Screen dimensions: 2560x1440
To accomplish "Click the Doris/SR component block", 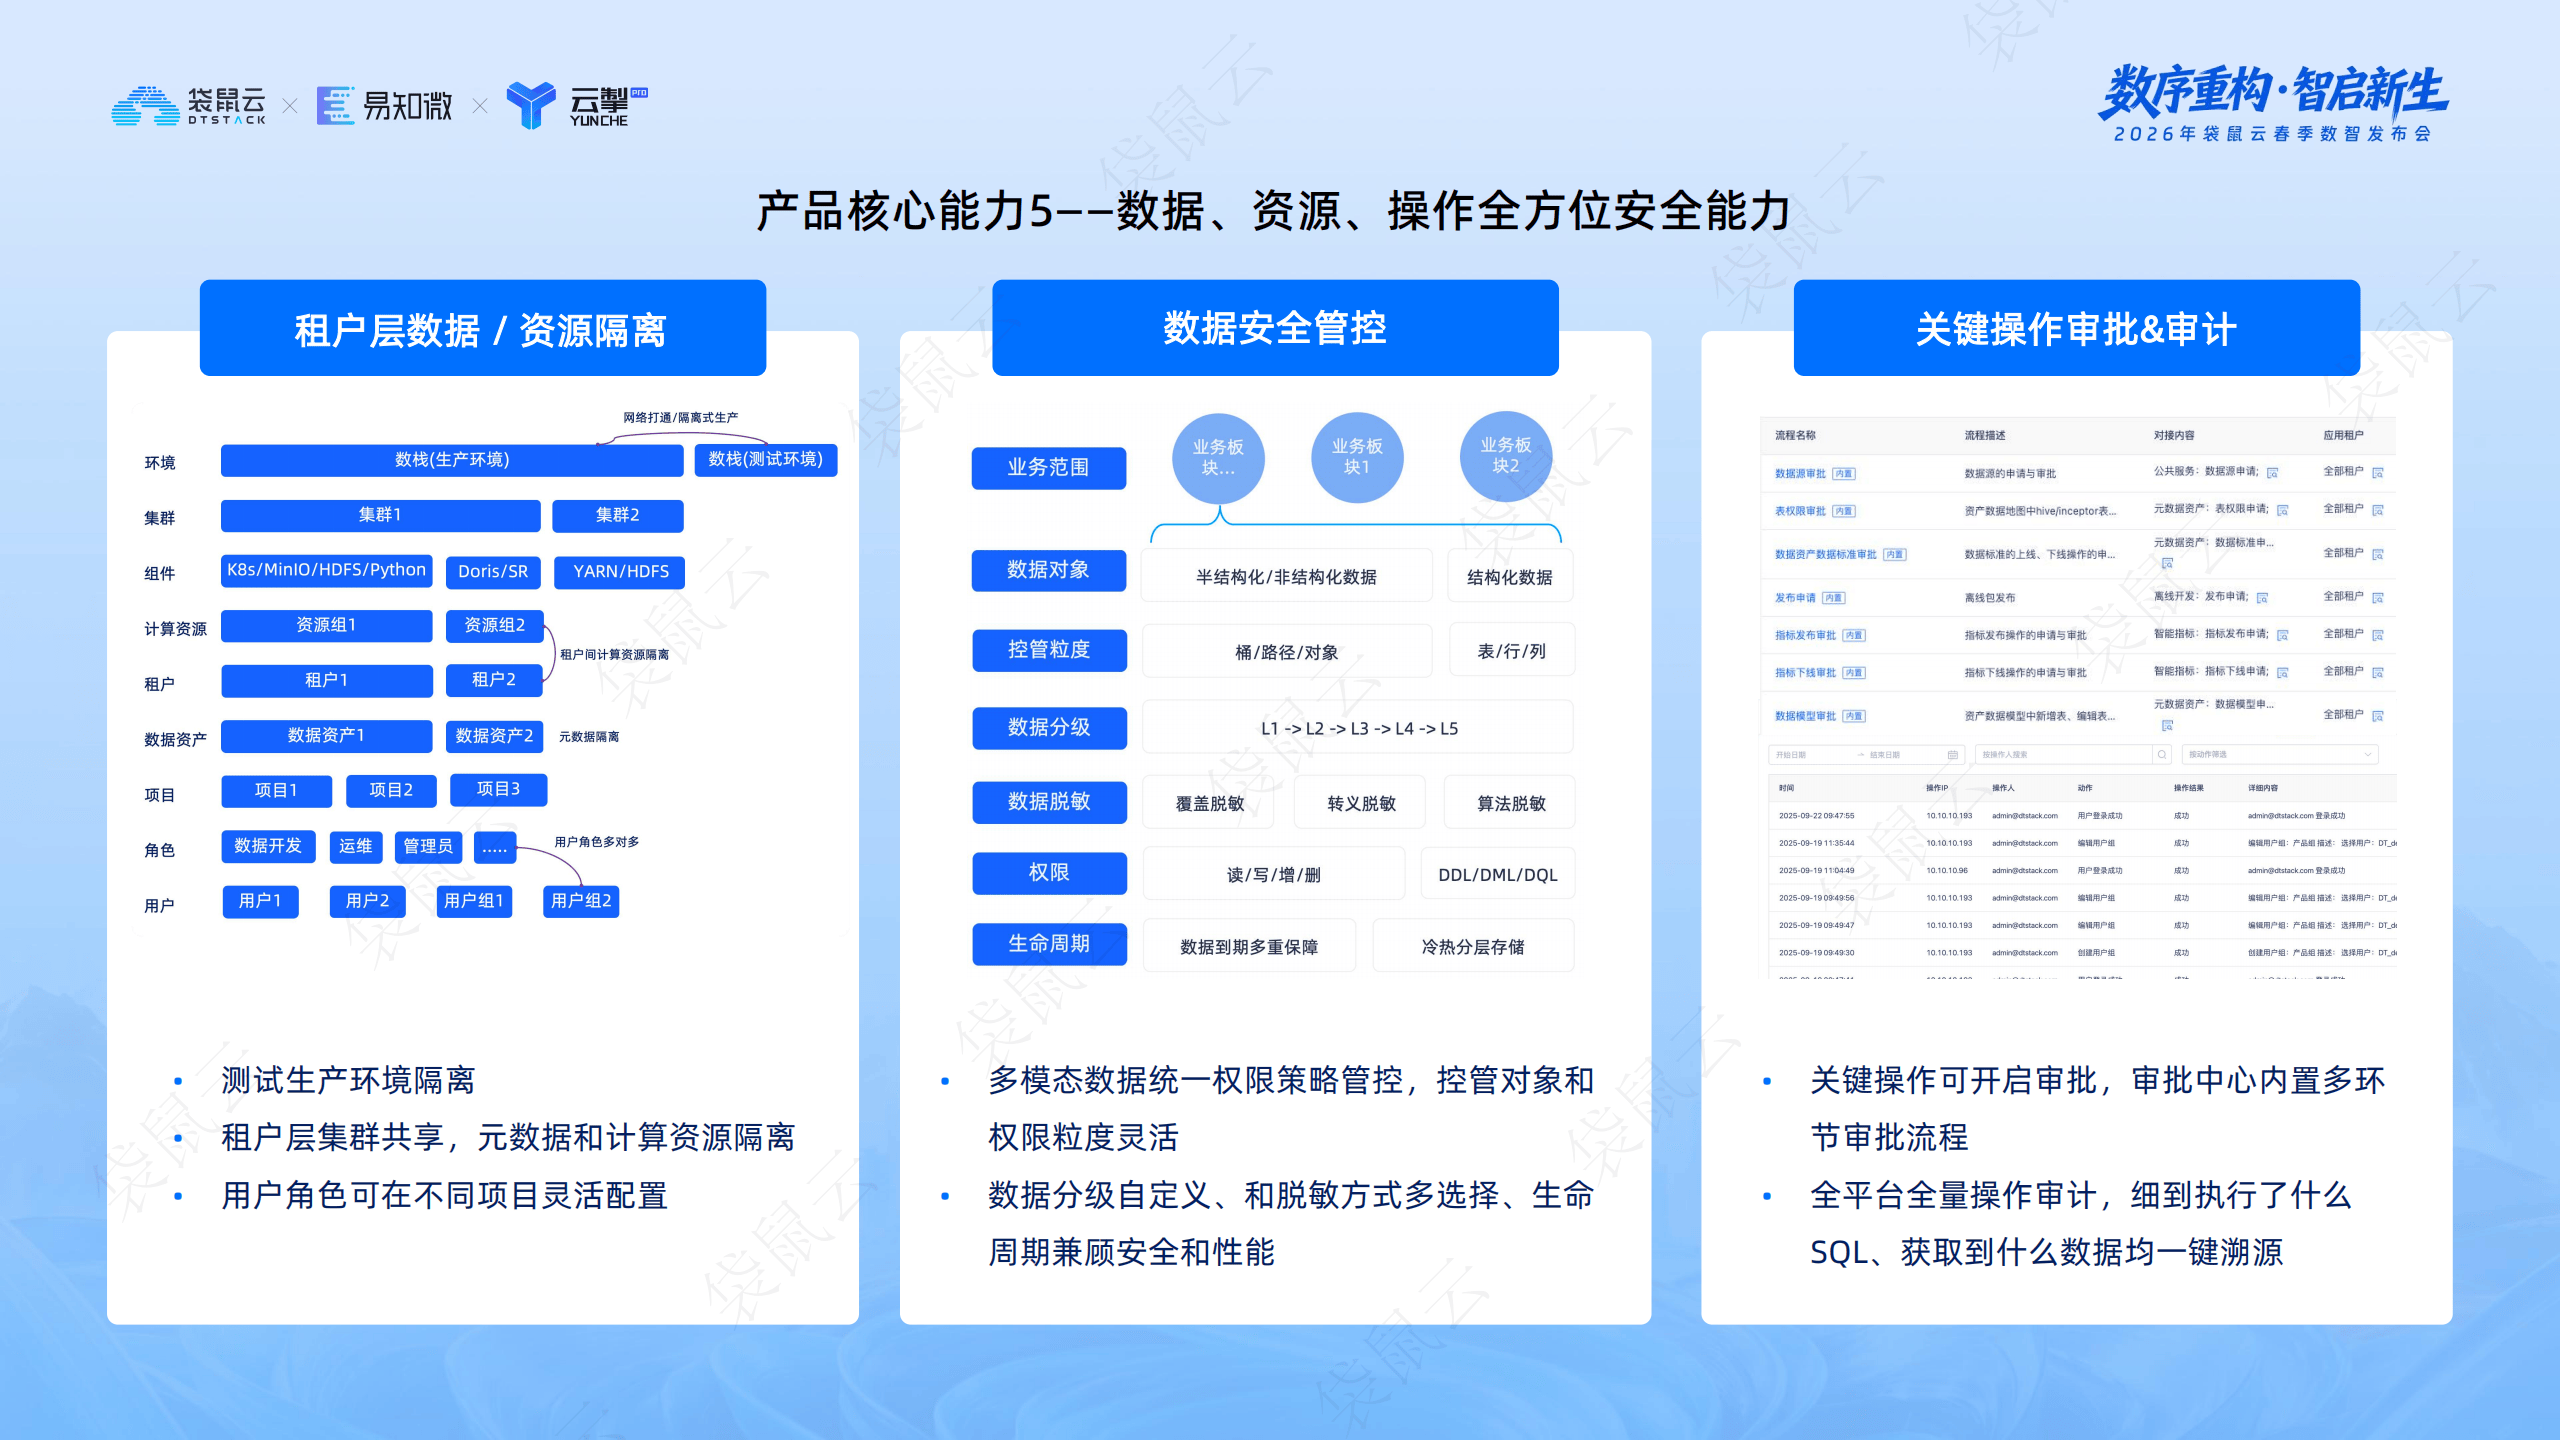I will [493, 572].
